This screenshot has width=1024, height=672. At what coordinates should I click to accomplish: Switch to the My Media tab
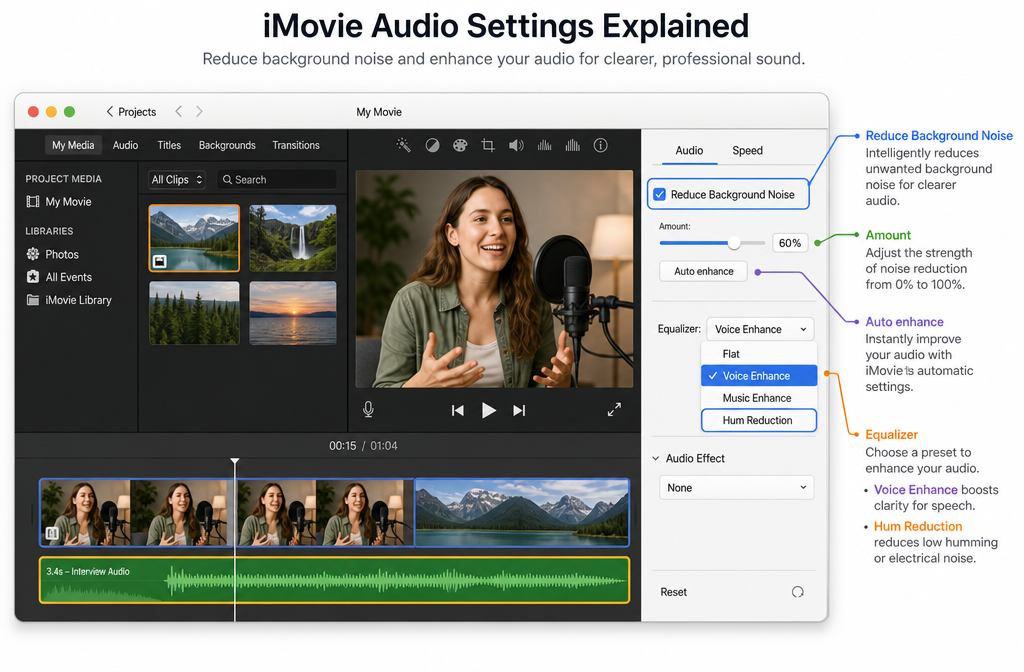coord(73,145)
